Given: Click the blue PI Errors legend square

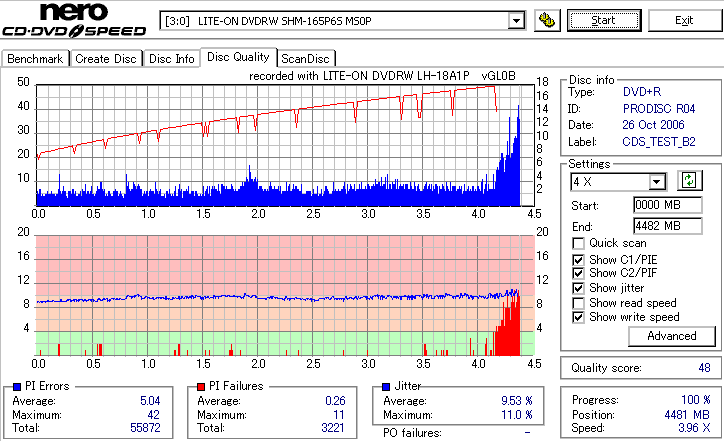Looking at the screenshot, I should [17, 387].
